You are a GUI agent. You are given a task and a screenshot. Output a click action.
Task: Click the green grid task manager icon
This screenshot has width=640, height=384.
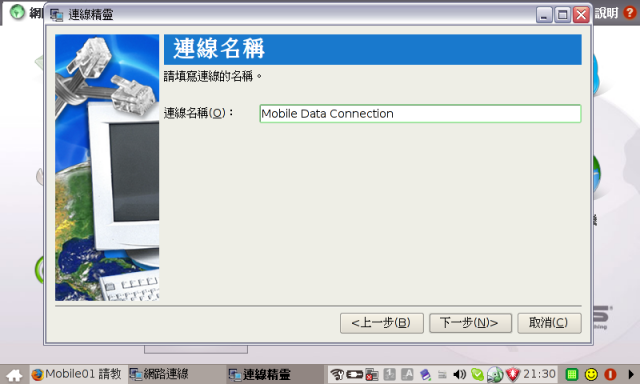[572, 374]
